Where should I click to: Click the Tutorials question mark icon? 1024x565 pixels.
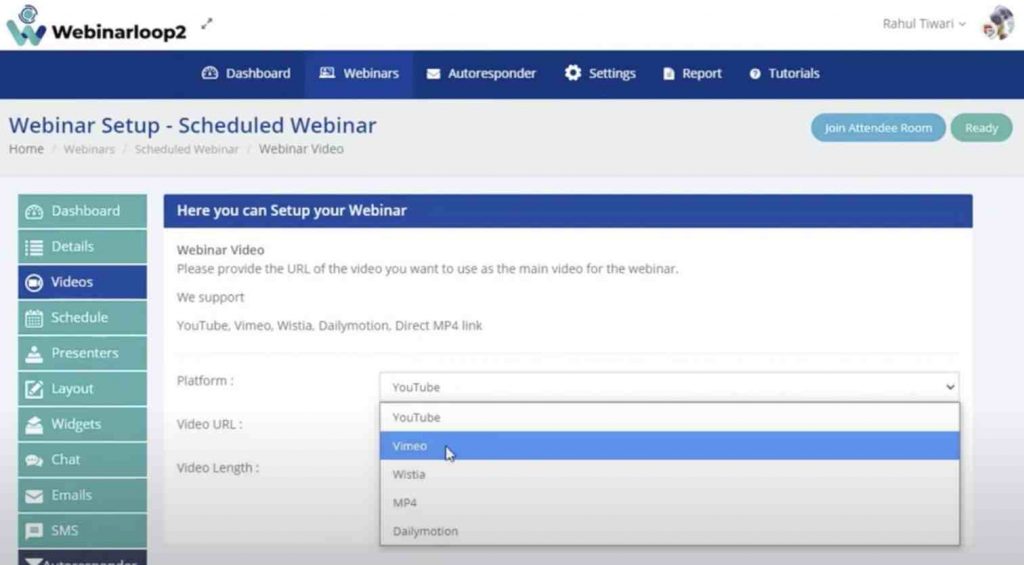pyautogui.click(x=755, y=74)
